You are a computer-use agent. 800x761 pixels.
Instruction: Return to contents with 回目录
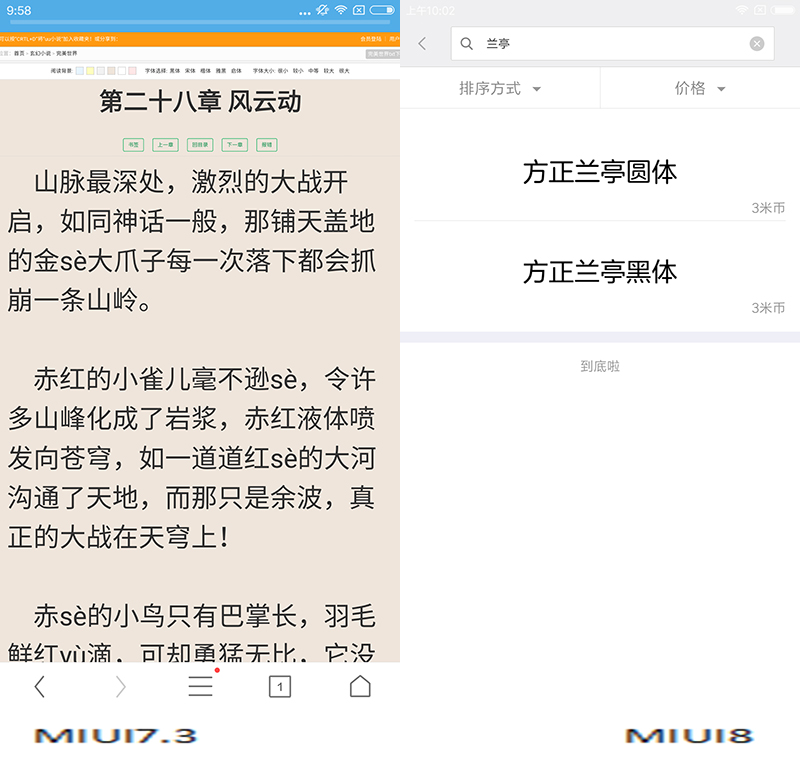pos(200,145)
